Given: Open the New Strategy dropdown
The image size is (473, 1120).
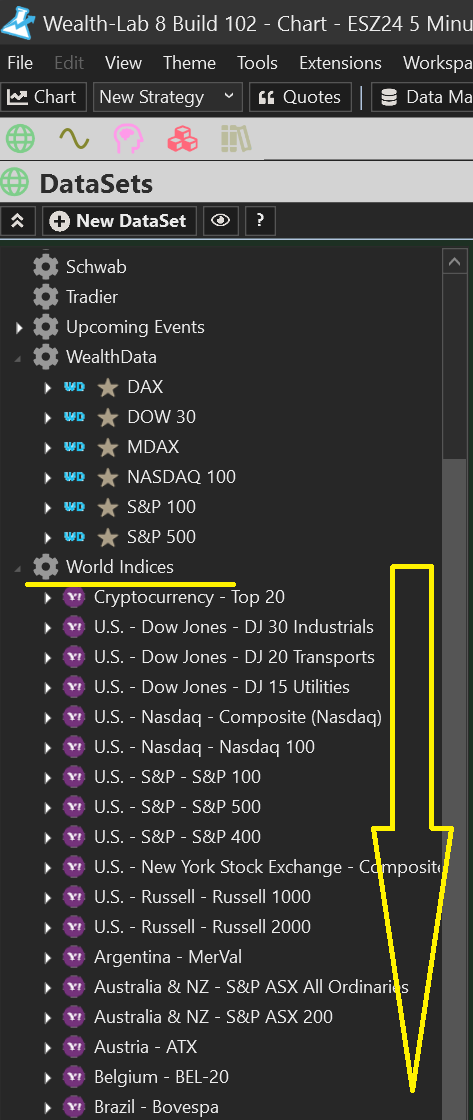Looking at the screenshot, I should tap(168, 97).
